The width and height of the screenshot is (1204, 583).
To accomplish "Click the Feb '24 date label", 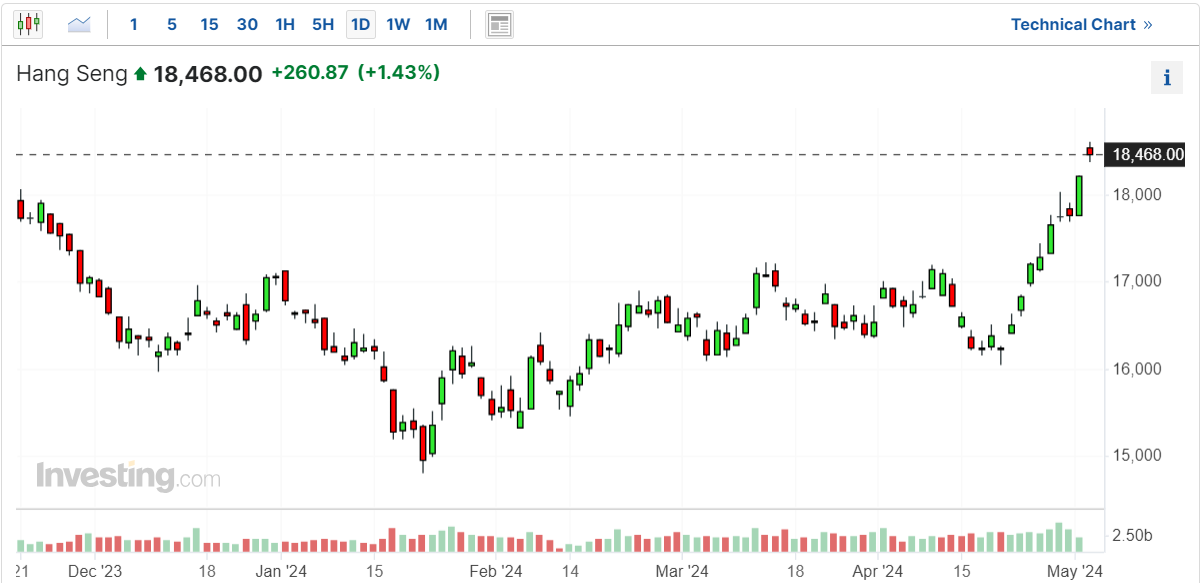I will (496, 571).
